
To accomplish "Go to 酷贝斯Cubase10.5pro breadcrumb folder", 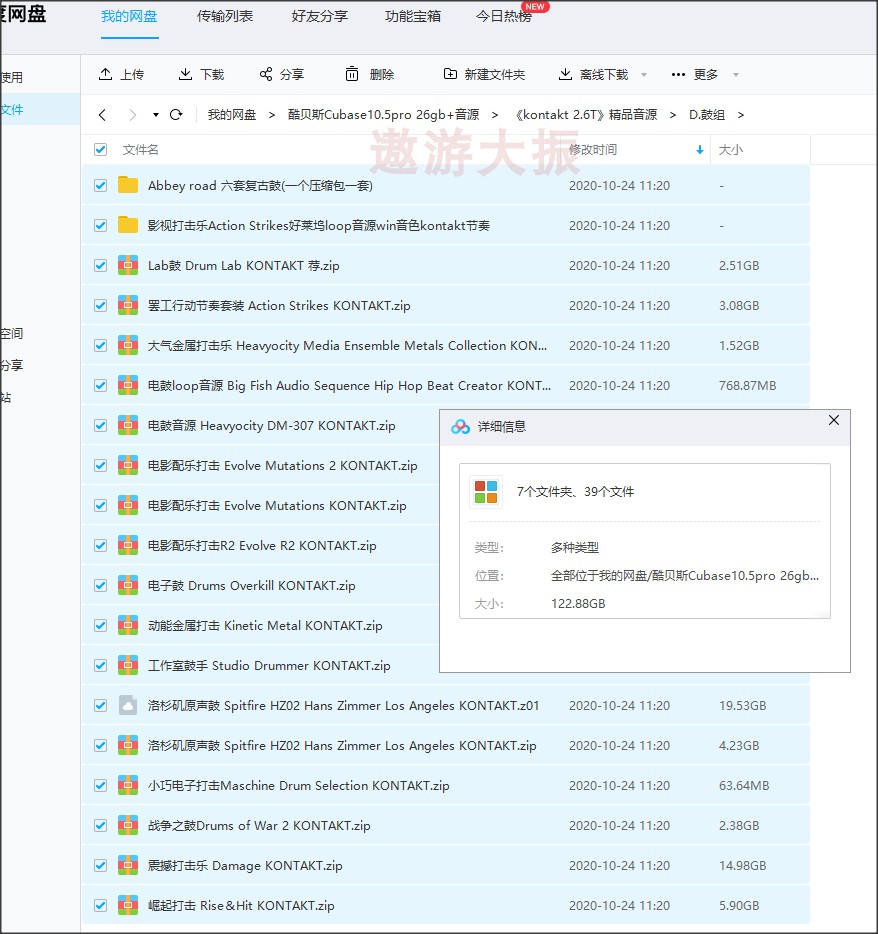I will point(384,114).
